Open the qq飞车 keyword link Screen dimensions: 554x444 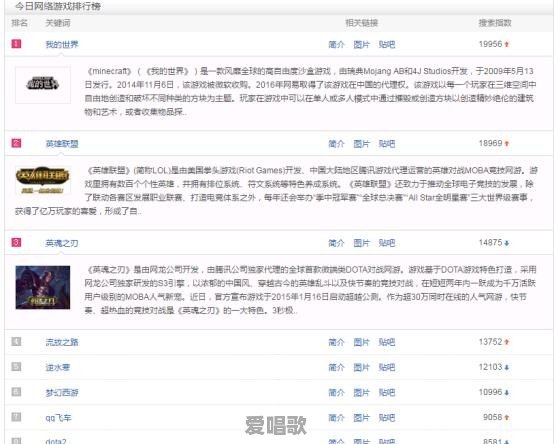pos(58,418)
